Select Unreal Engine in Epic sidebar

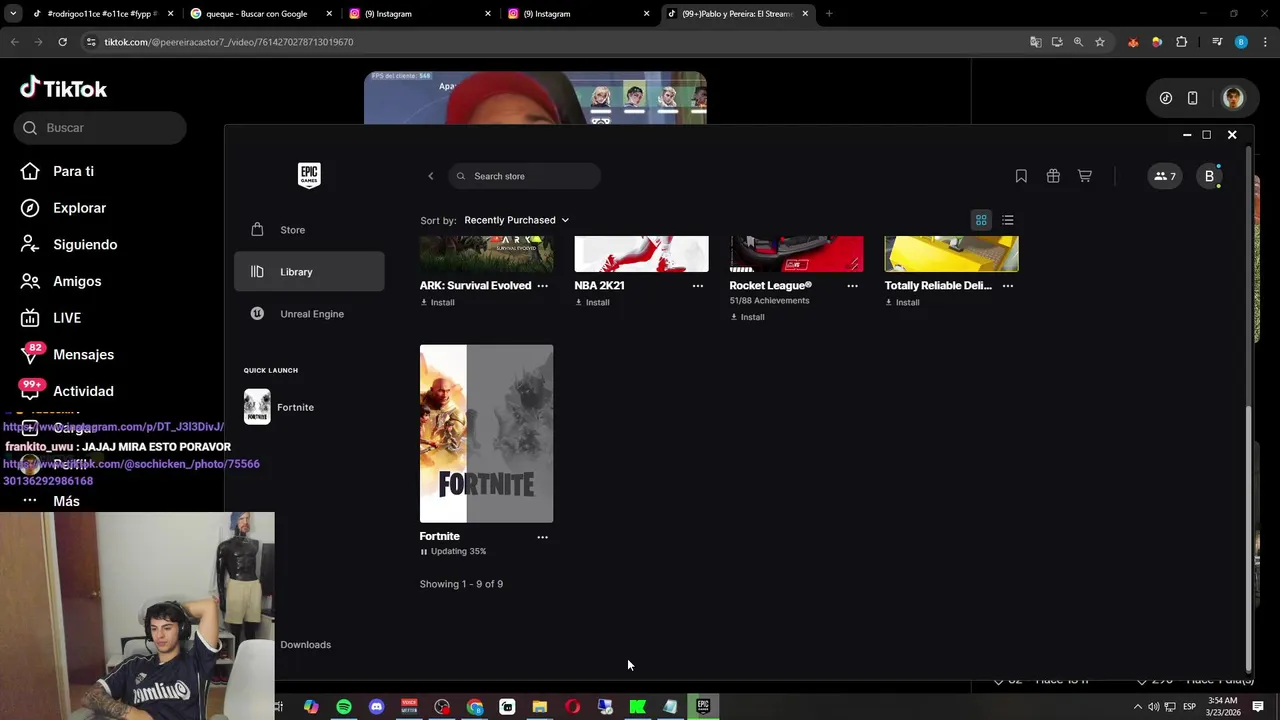309,314
